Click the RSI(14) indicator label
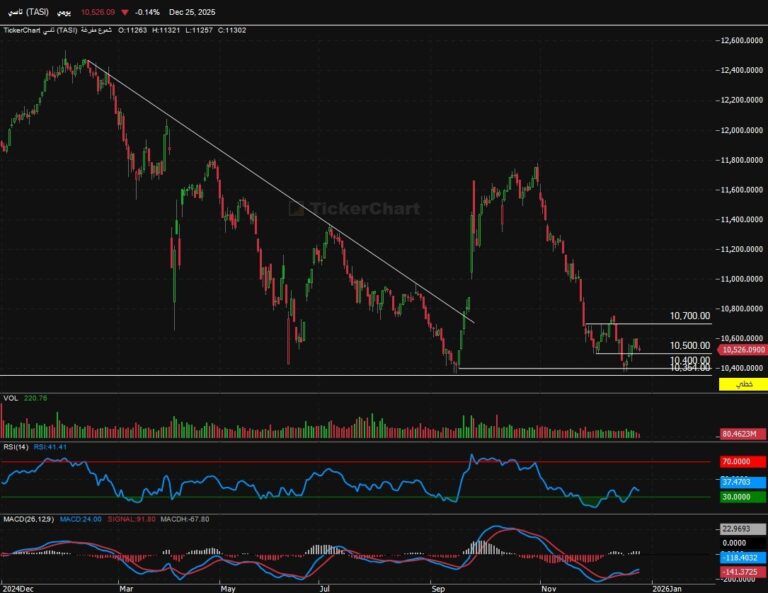768x593 pixels. click(x=15, y=447)
